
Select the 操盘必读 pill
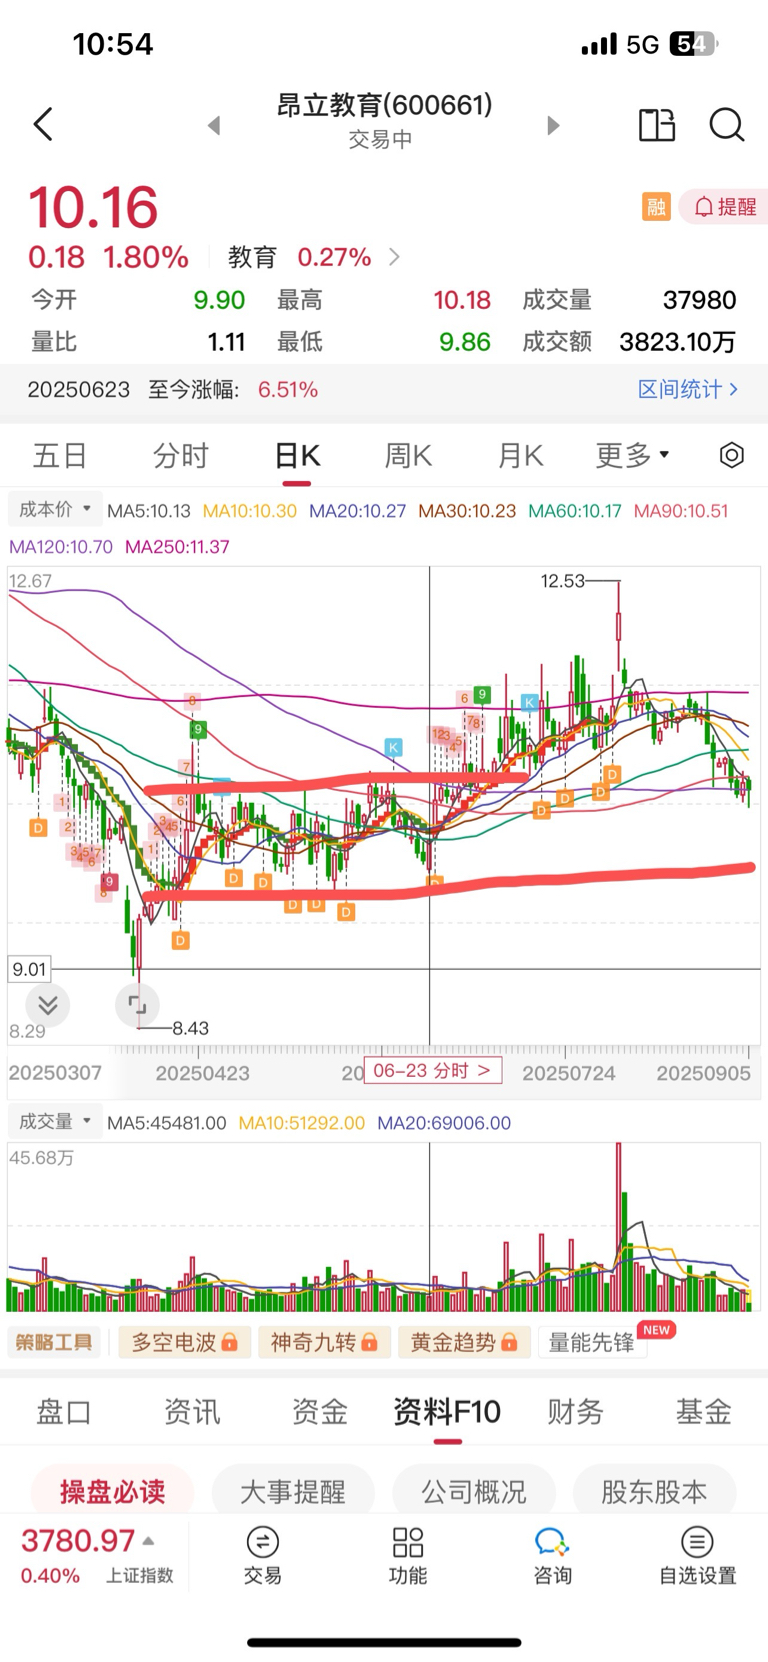point(112,1492)
